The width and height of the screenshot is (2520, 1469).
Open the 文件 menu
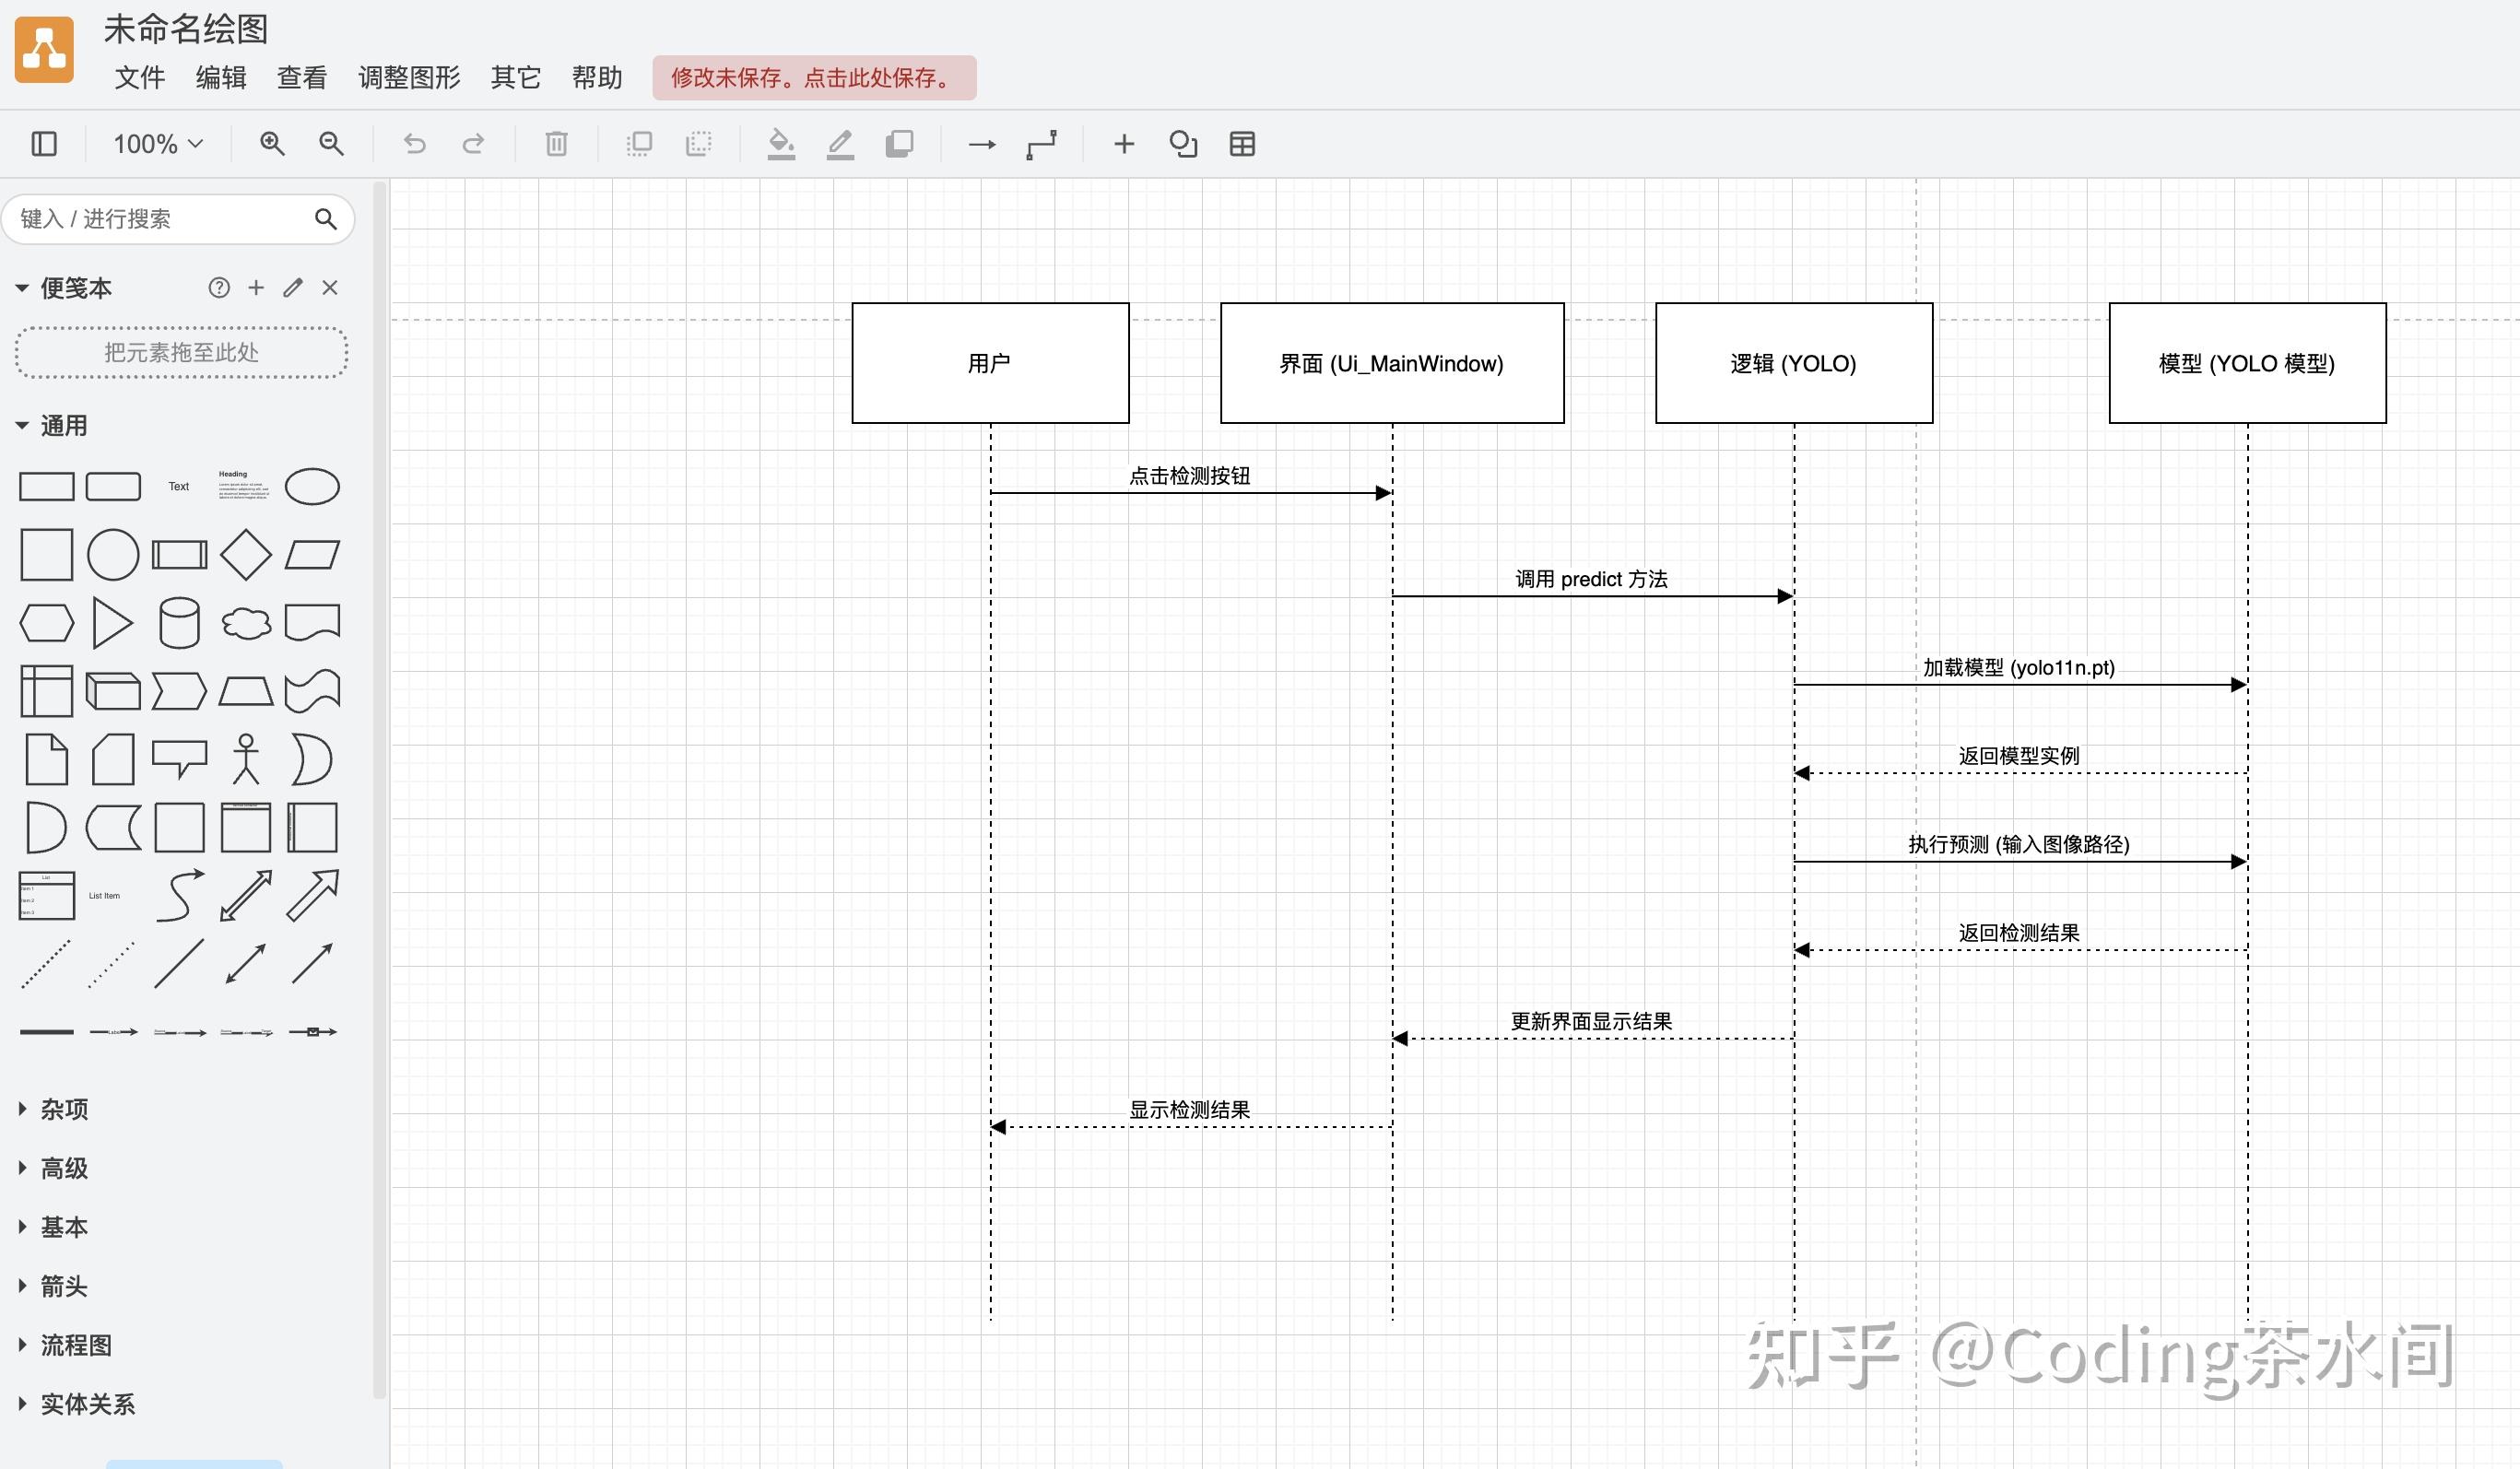[x=139, y=77]
